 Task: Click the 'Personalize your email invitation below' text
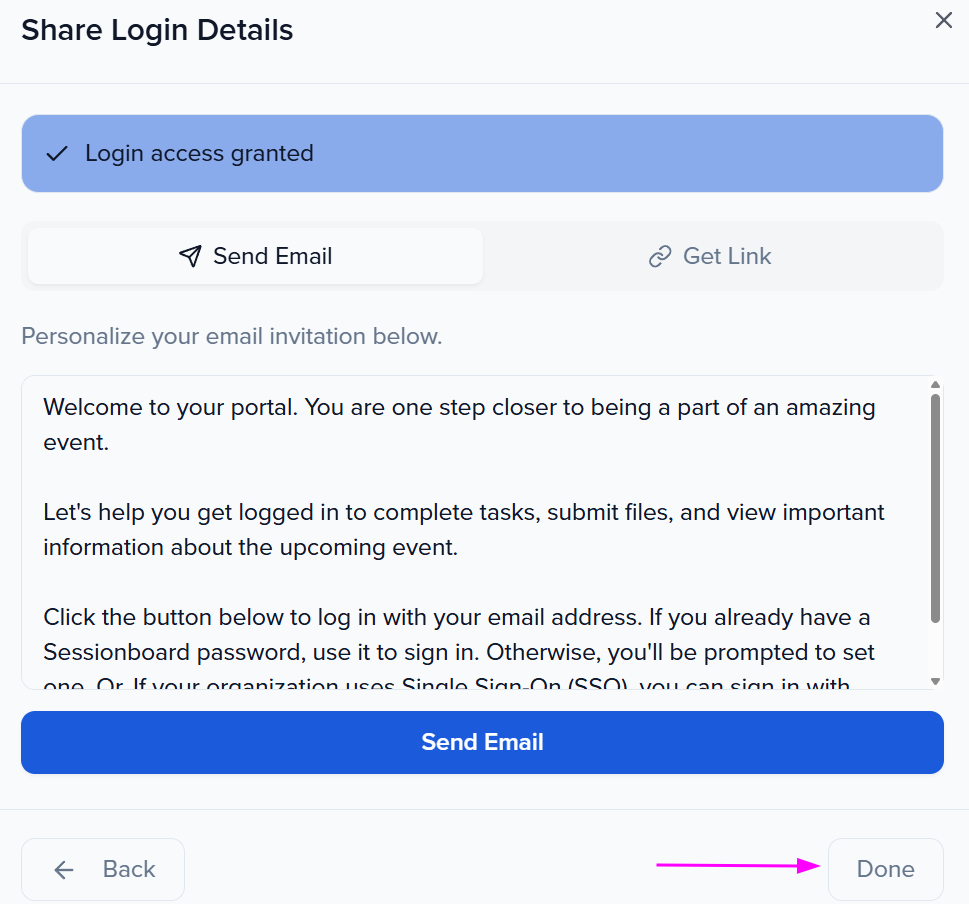231,336
